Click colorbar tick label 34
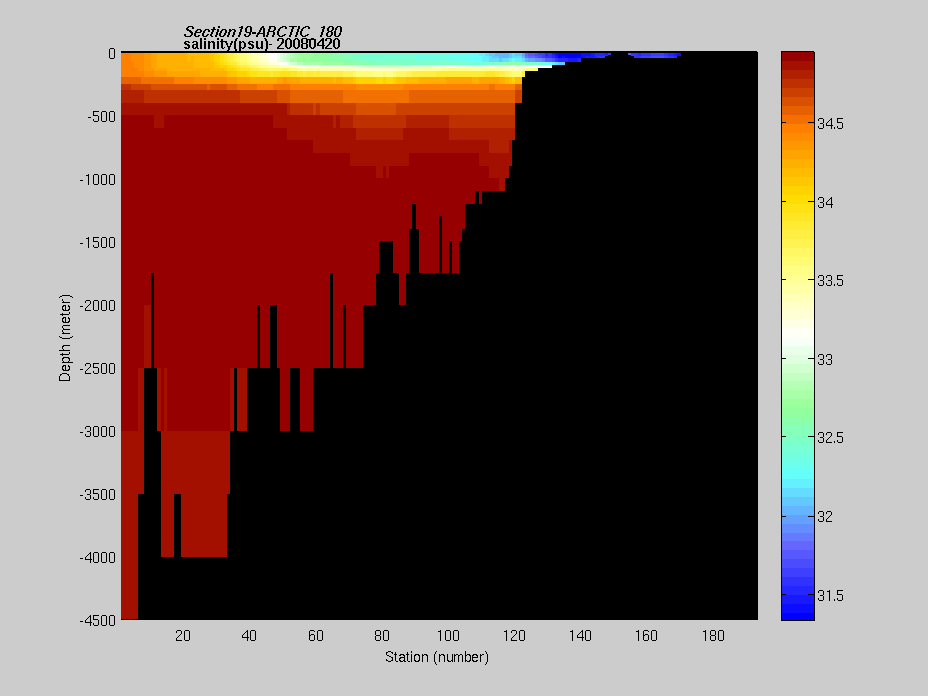This screenshot has height=696, width=928. point(825,202)
